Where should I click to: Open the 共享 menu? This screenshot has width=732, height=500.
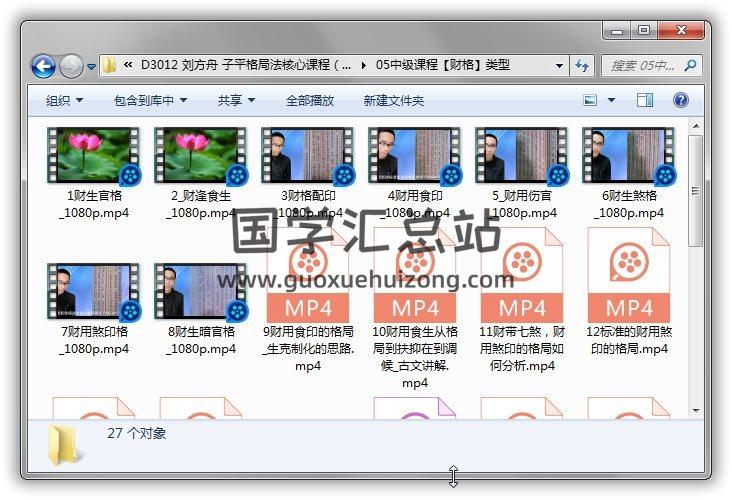(236, 100)
